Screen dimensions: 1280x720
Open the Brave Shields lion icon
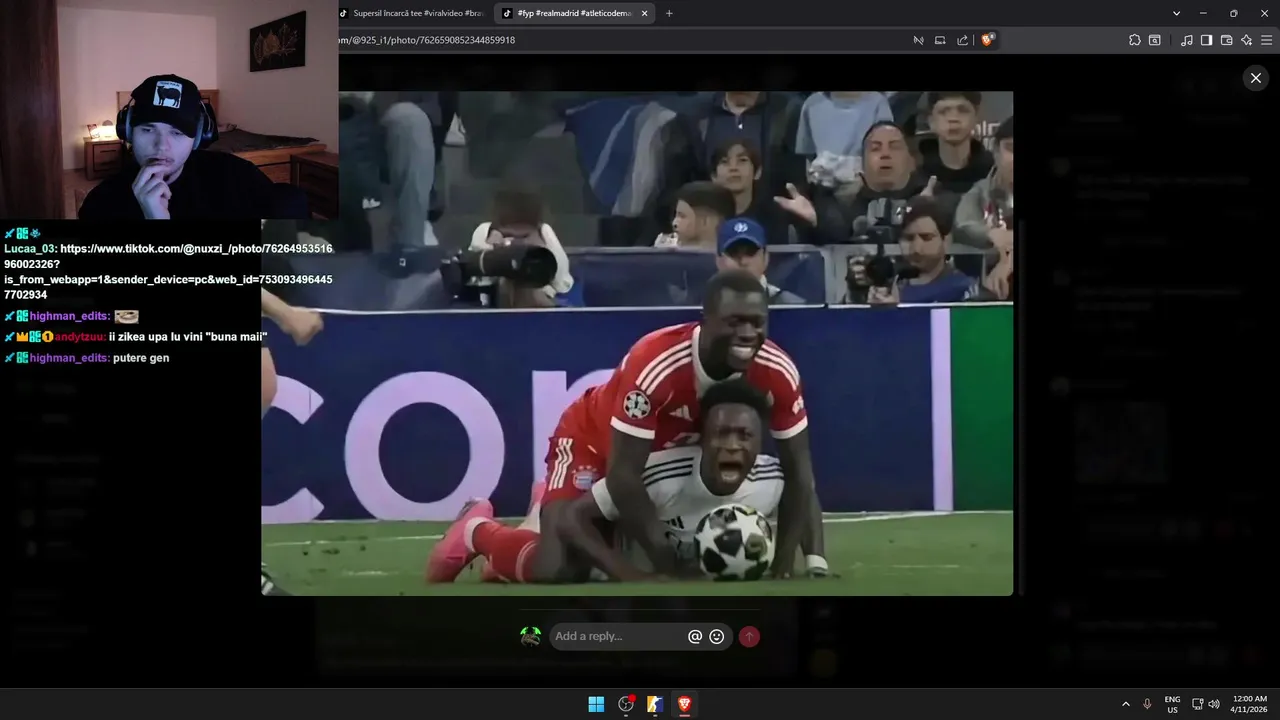click(987, 40)
